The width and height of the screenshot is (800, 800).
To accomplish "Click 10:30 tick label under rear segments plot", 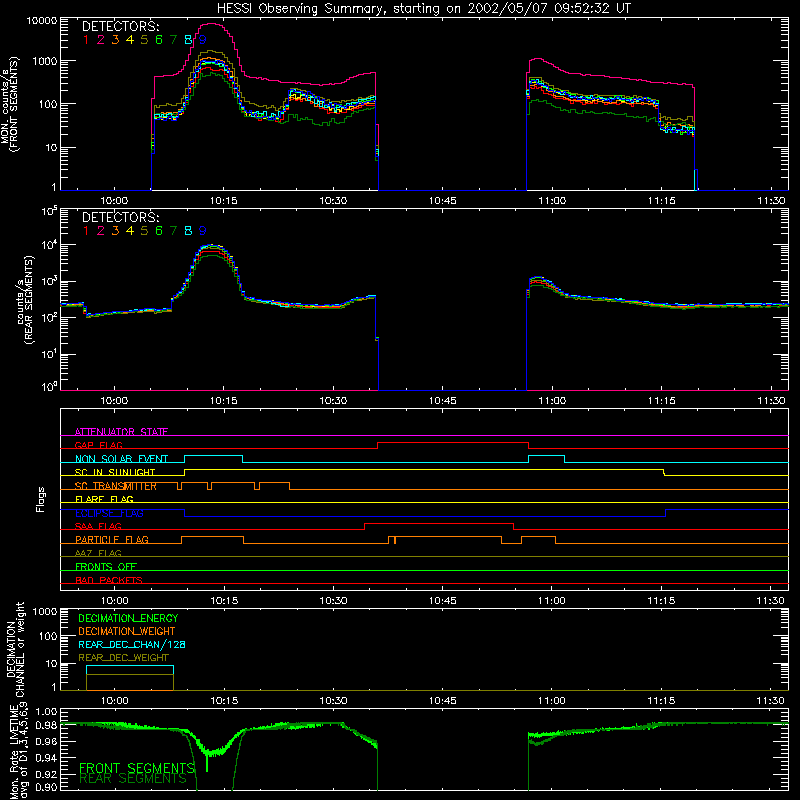I will point(333,401).
